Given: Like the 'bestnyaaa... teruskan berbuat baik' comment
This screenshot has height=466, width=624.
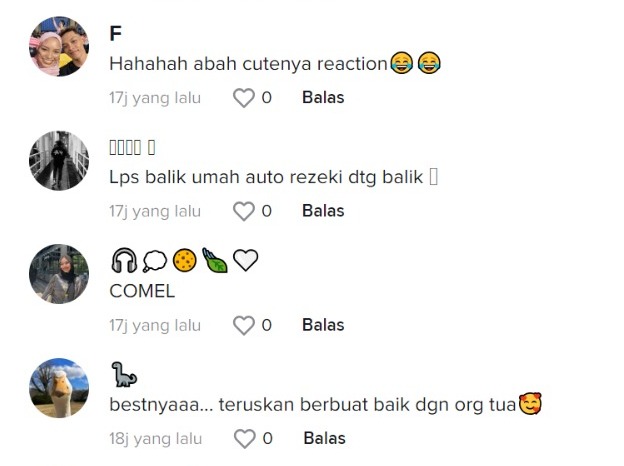Looking at the screenshot, I should 244,439.
